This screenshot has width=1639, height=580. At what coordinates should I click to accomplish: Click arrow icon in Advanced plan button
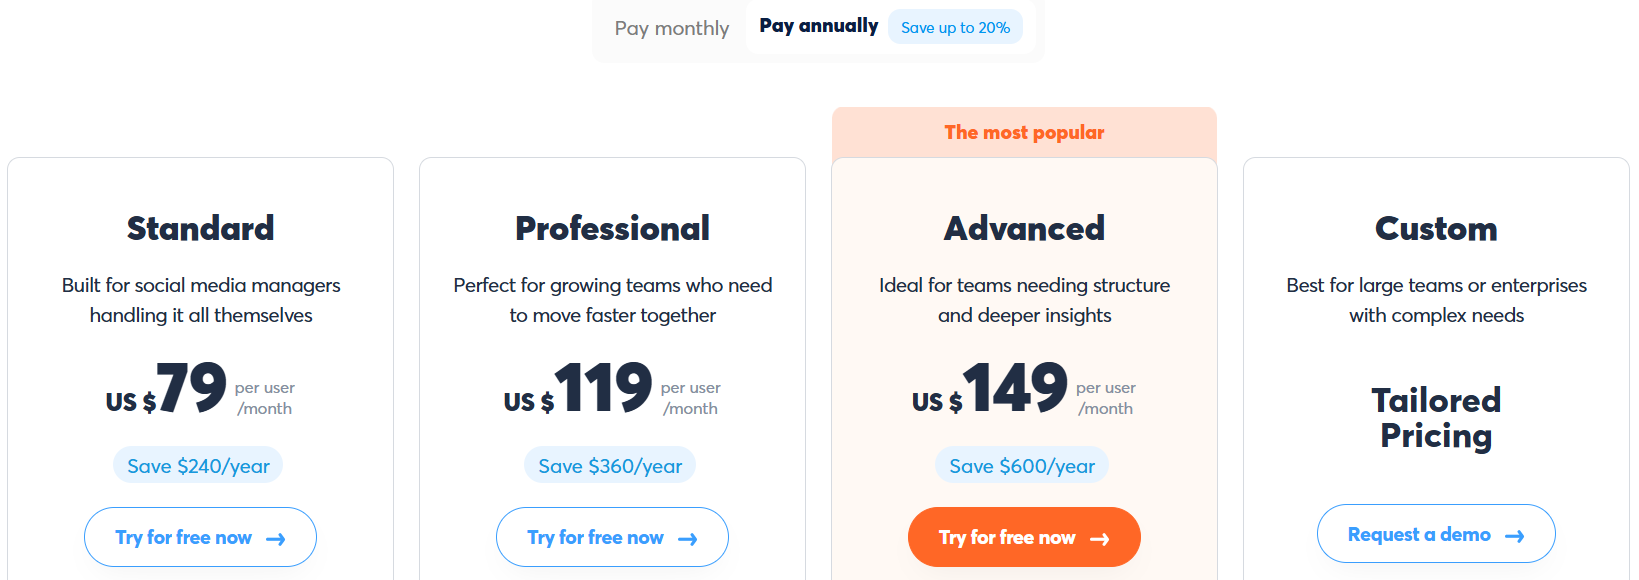point(1100,539)
